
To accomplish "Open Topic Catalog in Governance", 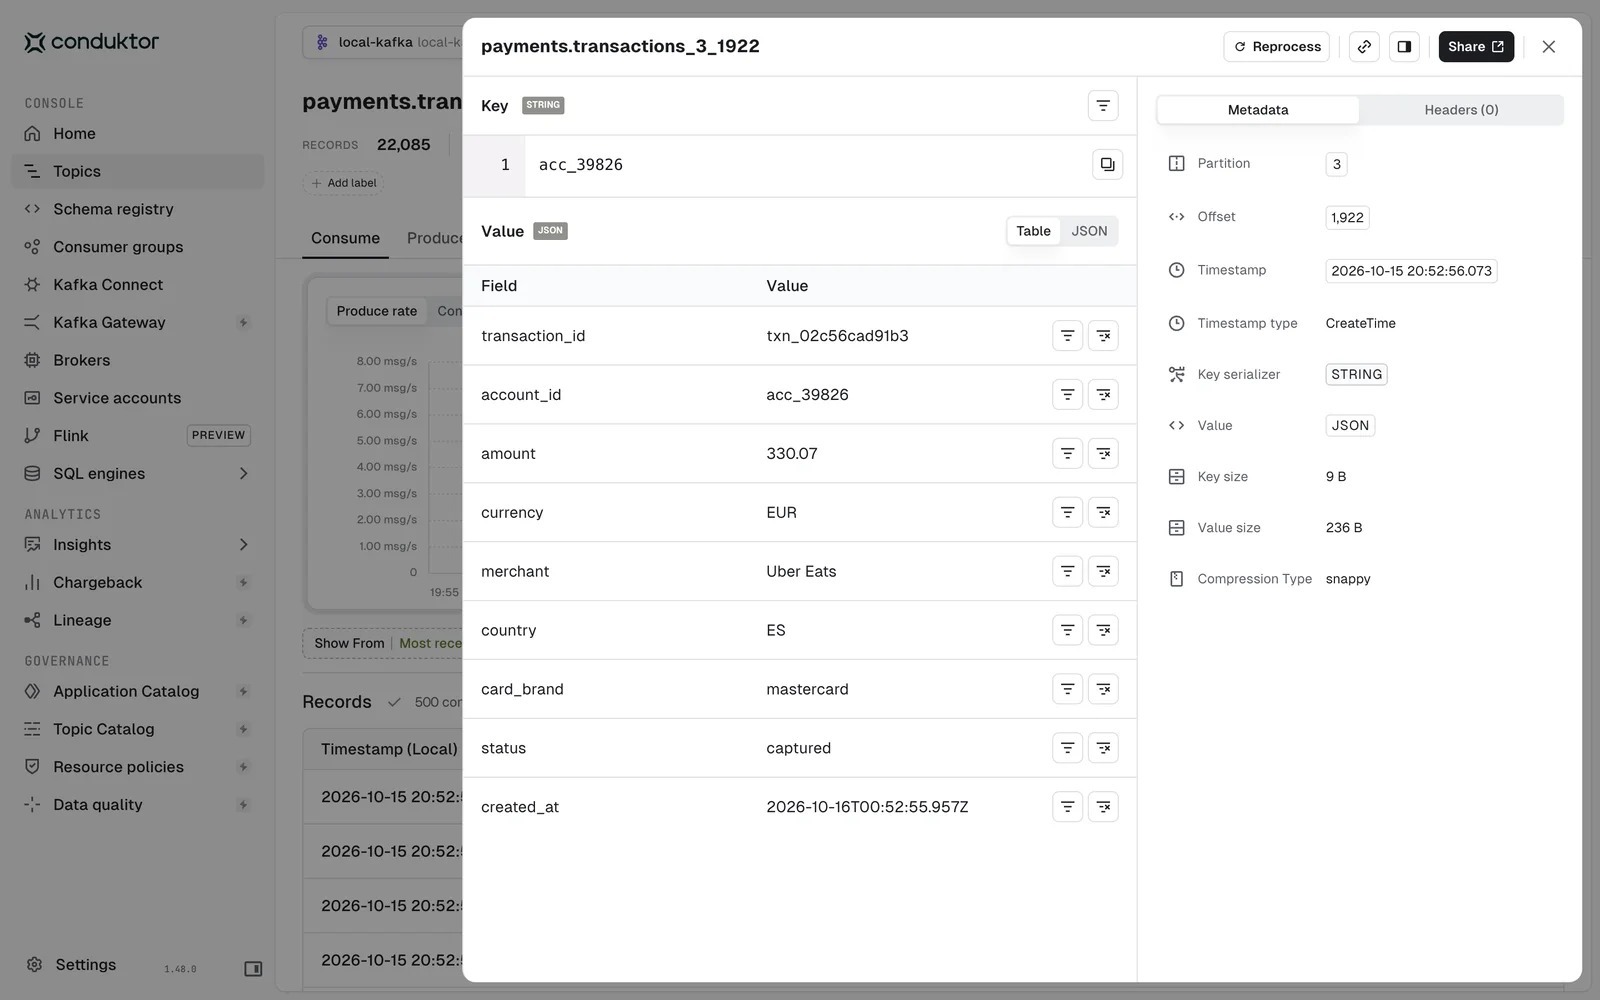I will (x=138, y=730).
